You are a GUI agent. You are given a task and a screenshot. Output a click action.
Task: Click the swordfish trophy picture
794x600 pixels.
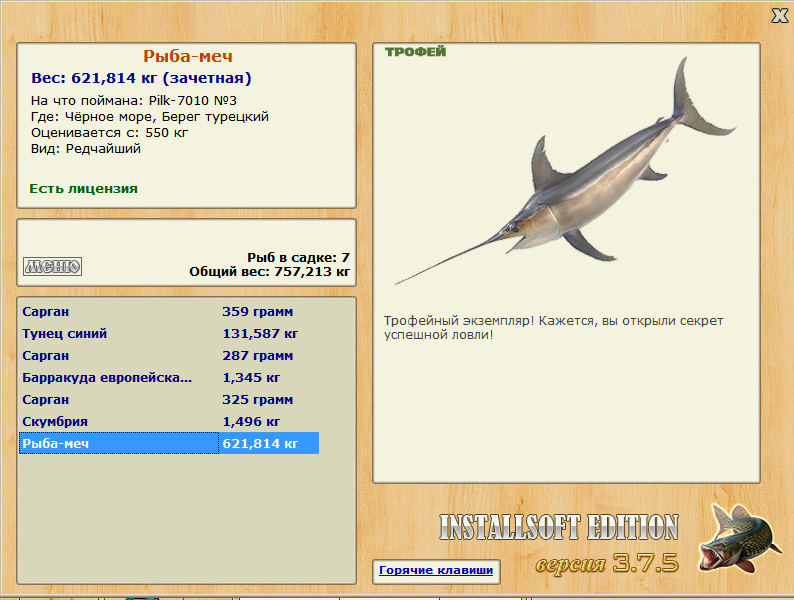566,172
